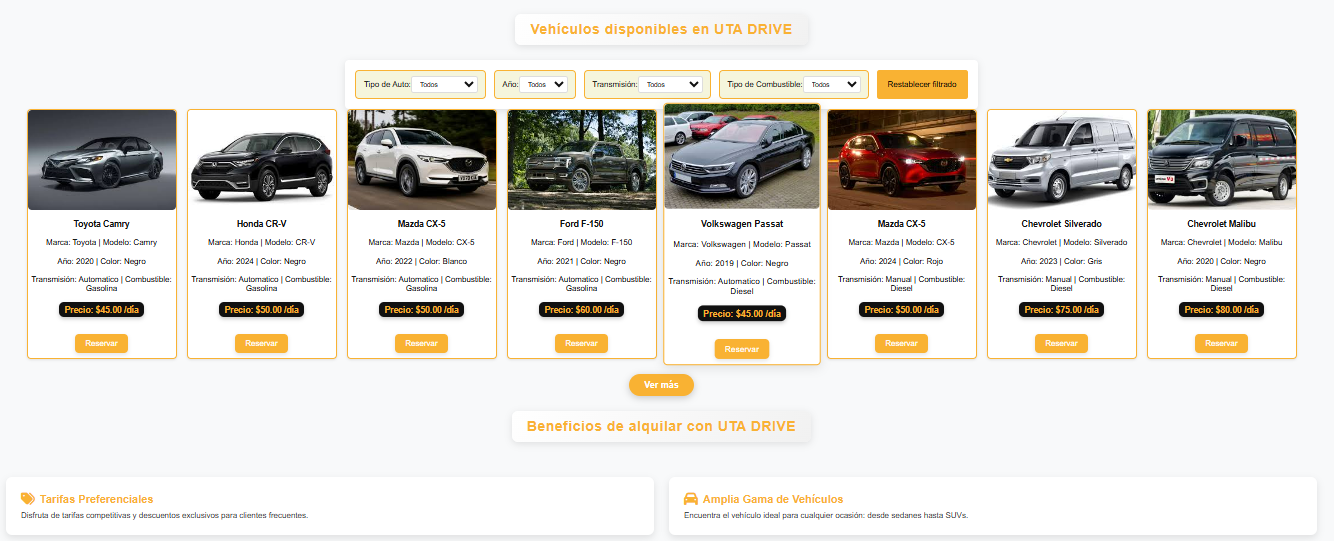Click Reservar on the Honda CR-V card
Viewport: 1334px width, 541px height.
(261, 343)
